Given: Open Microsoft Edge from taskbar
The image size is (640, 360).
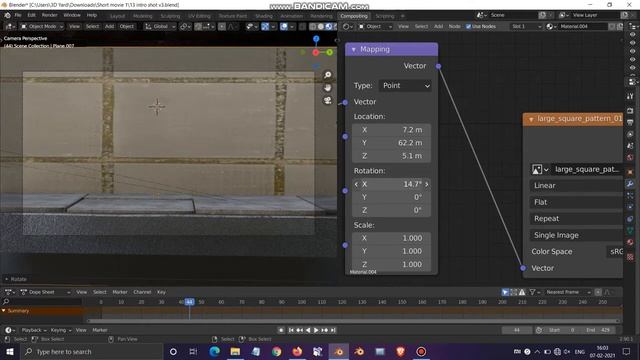Looking at the screenshot, I should (x=214, y=351).
